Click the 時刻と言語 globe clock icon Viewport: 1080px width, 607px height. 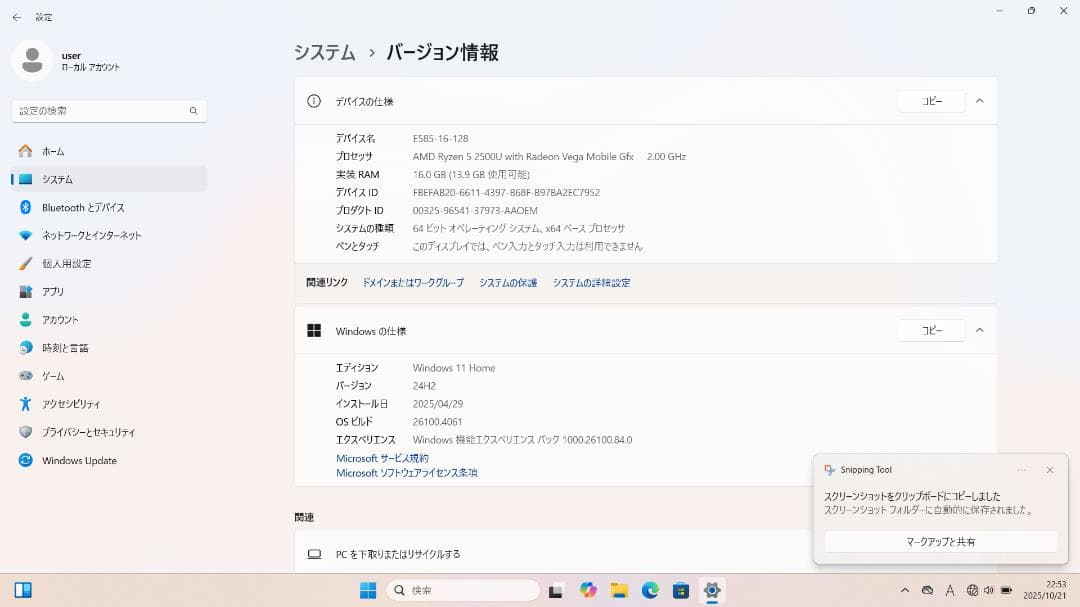25,348
